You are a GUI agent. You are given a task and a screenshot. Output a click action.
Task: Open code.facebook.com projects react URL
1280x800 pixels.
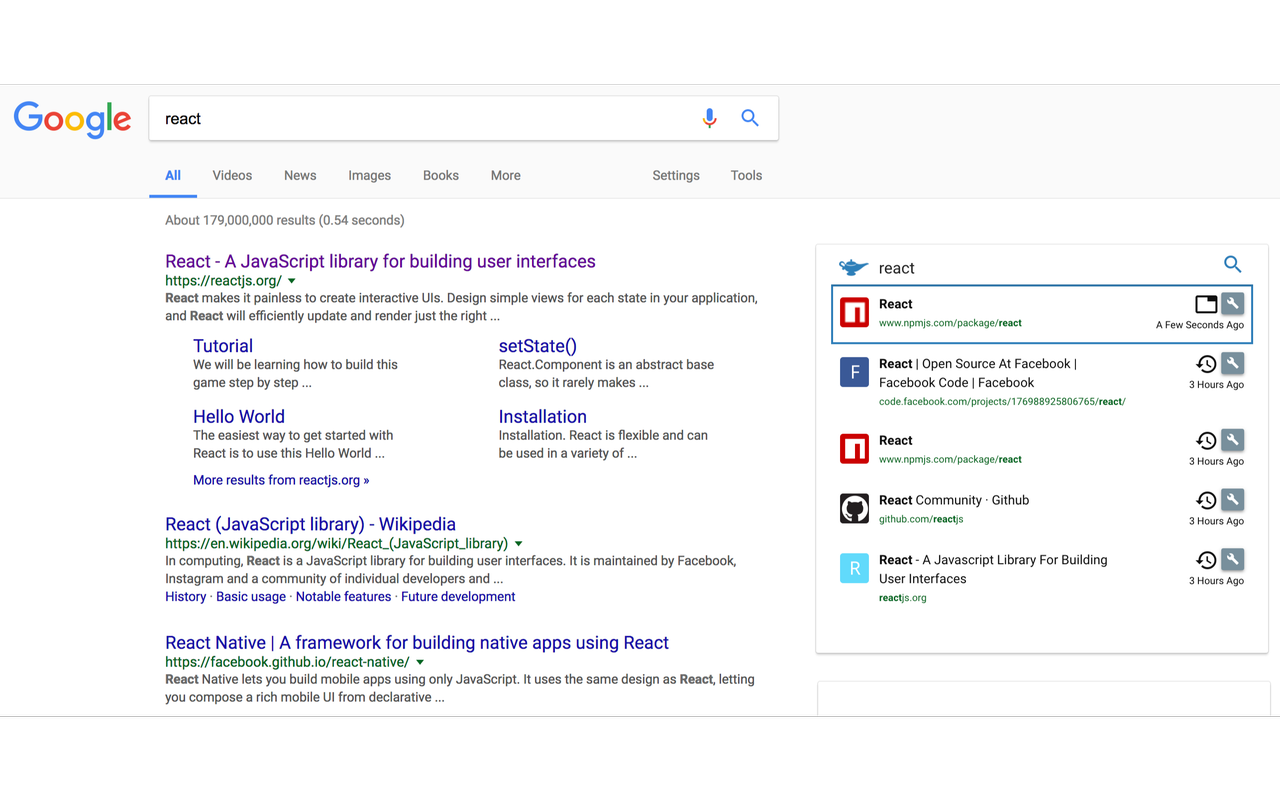coord(1002,401)
